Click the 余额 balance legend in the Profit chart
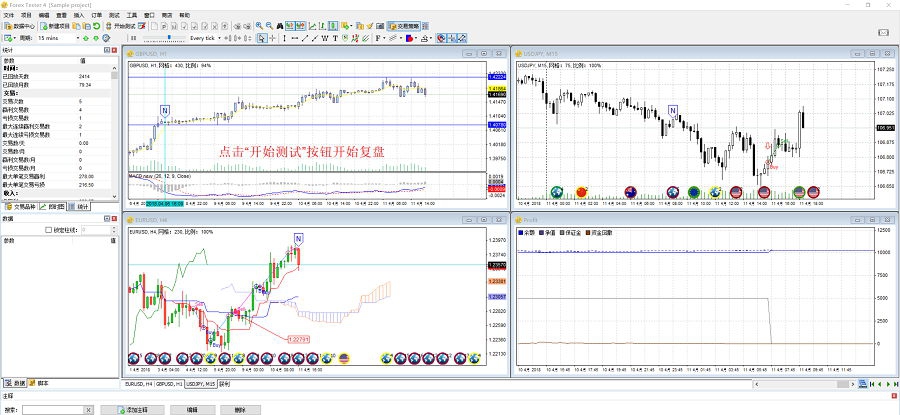 [x=526, y=232]
